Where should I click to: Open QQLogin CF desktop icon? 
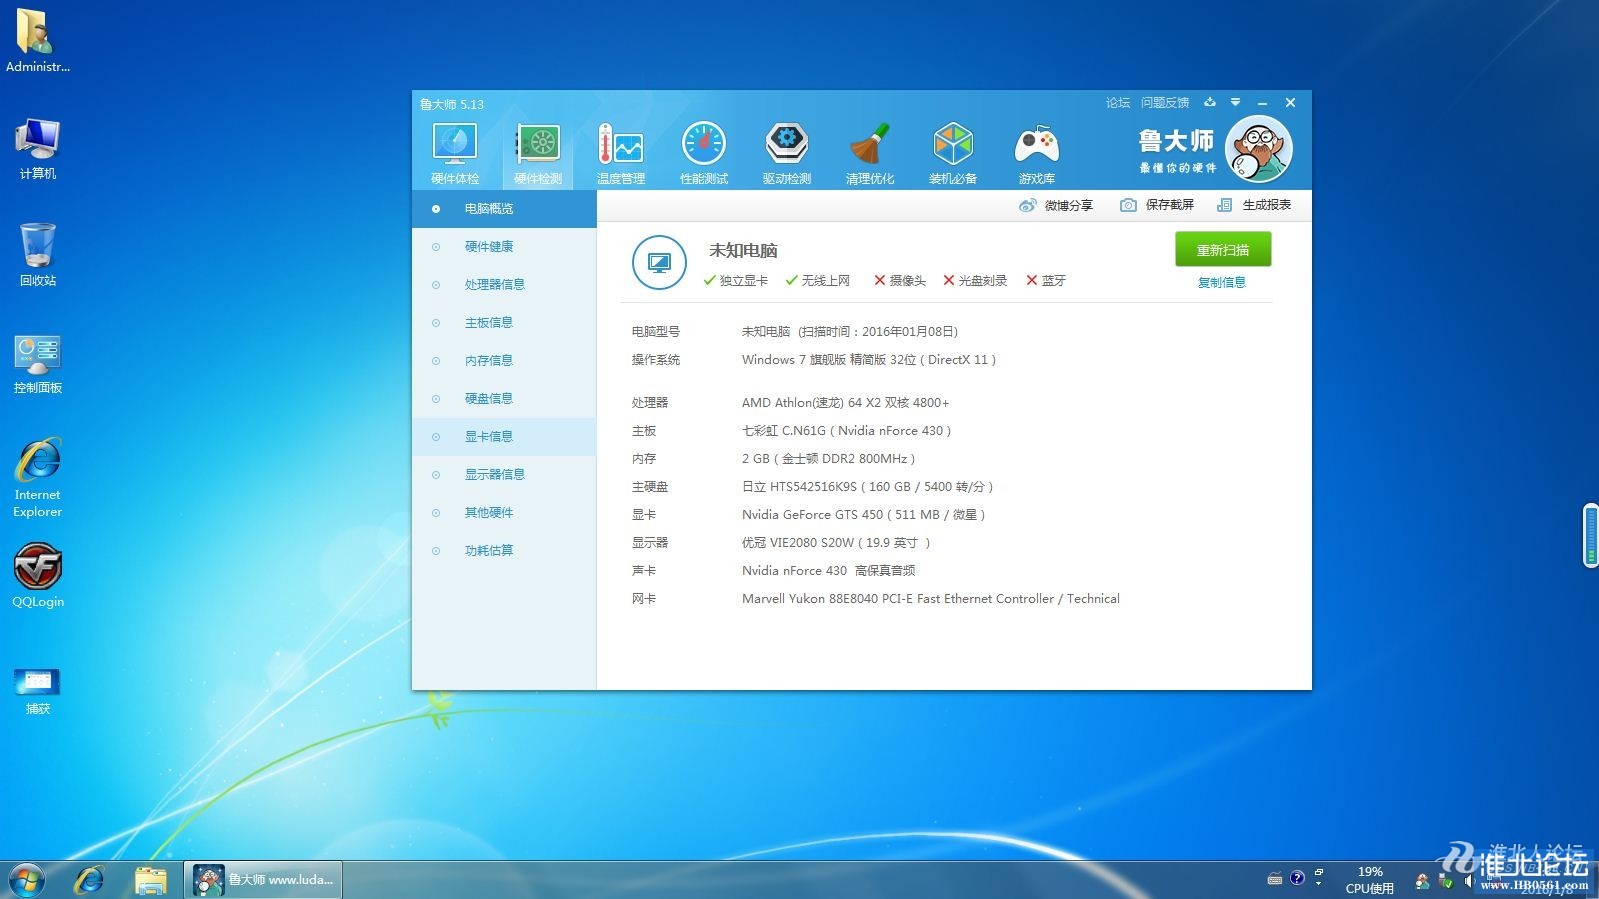point(38,576)
